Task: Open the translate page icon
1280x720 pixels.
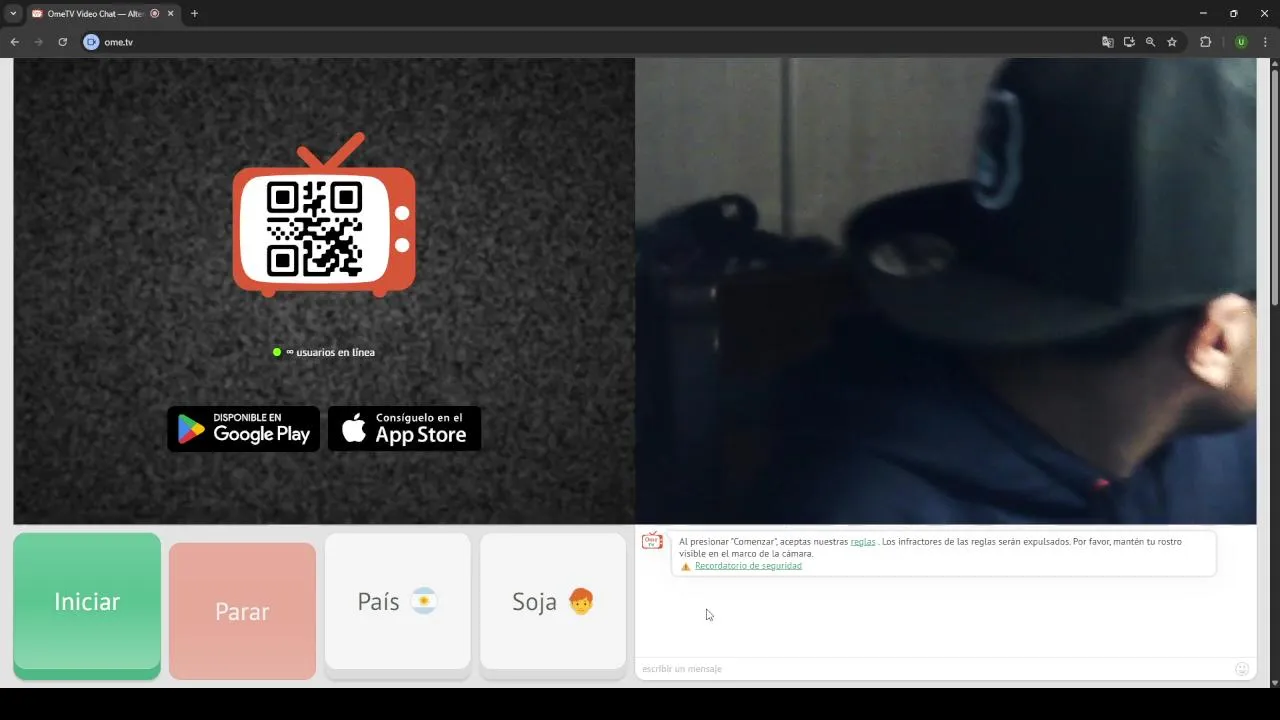Action: tap(1107, 42)
